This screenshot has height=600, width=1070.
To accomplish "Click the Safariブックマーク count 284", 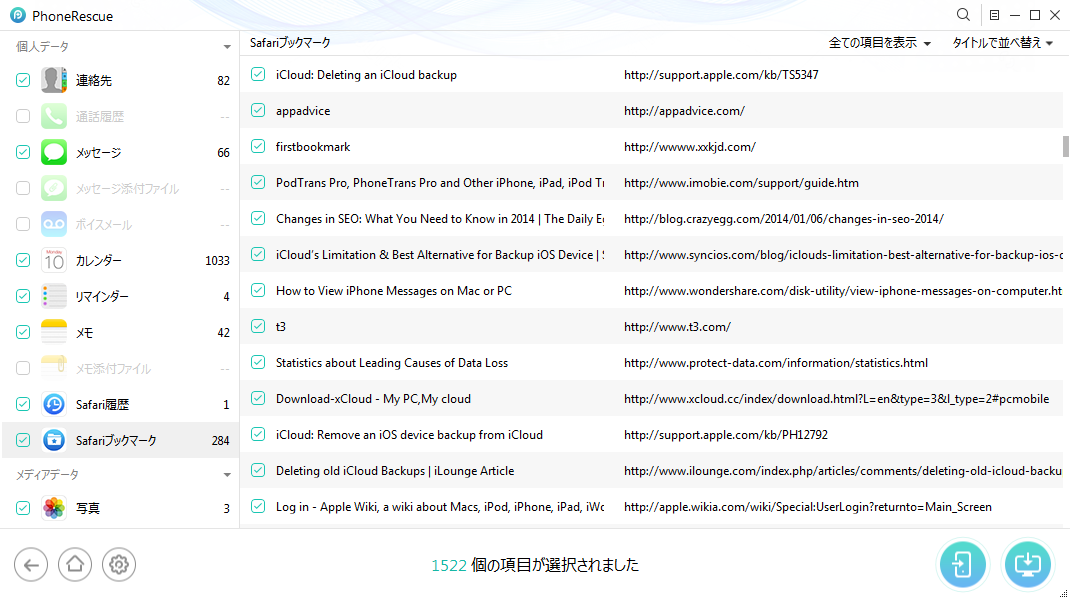I will (220, 441).
